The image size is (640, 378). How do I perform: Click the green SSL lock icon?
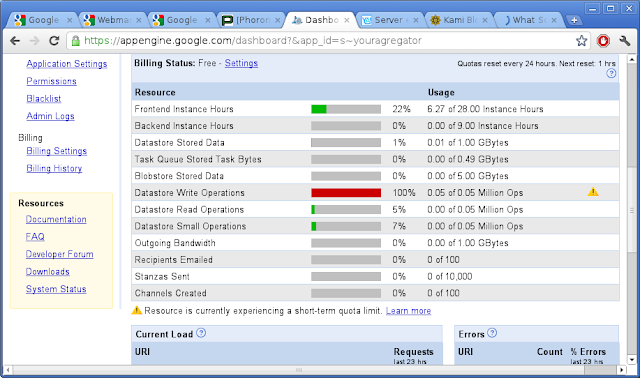click(x=76, y=41)
